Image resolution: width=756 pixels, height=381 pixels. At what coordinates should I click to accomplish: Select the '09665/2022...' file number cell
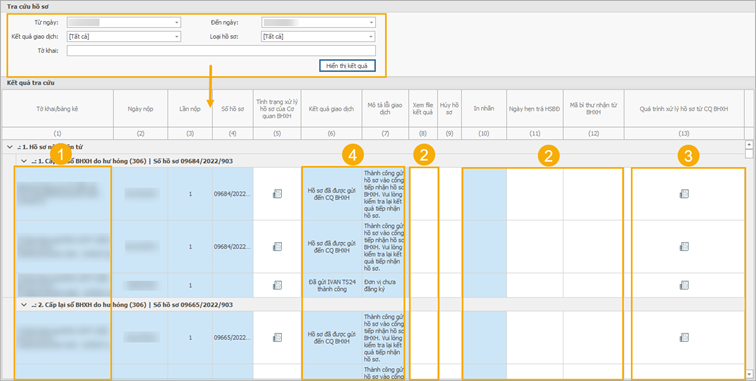[233, 337]
